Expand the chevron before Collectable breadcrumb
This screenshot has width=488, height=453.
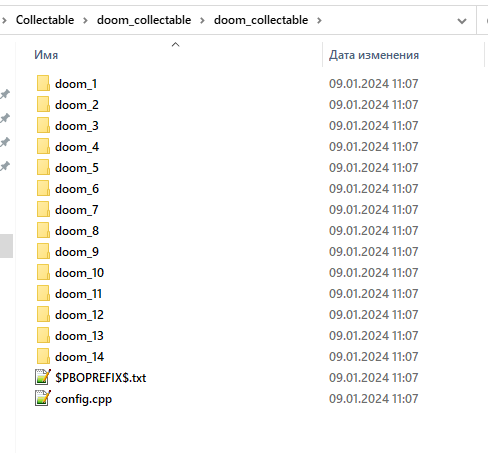[4, 21]
